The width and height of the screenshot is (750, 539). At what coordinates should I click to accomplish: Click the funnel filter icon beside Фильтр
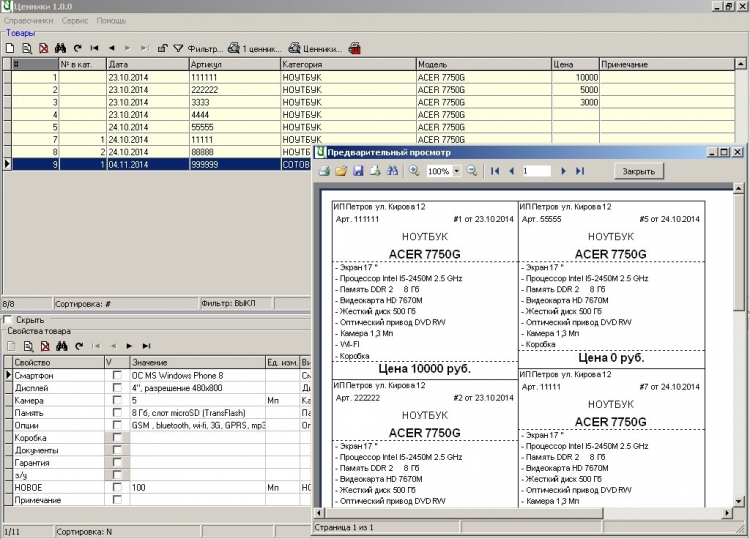pos(178,48)
